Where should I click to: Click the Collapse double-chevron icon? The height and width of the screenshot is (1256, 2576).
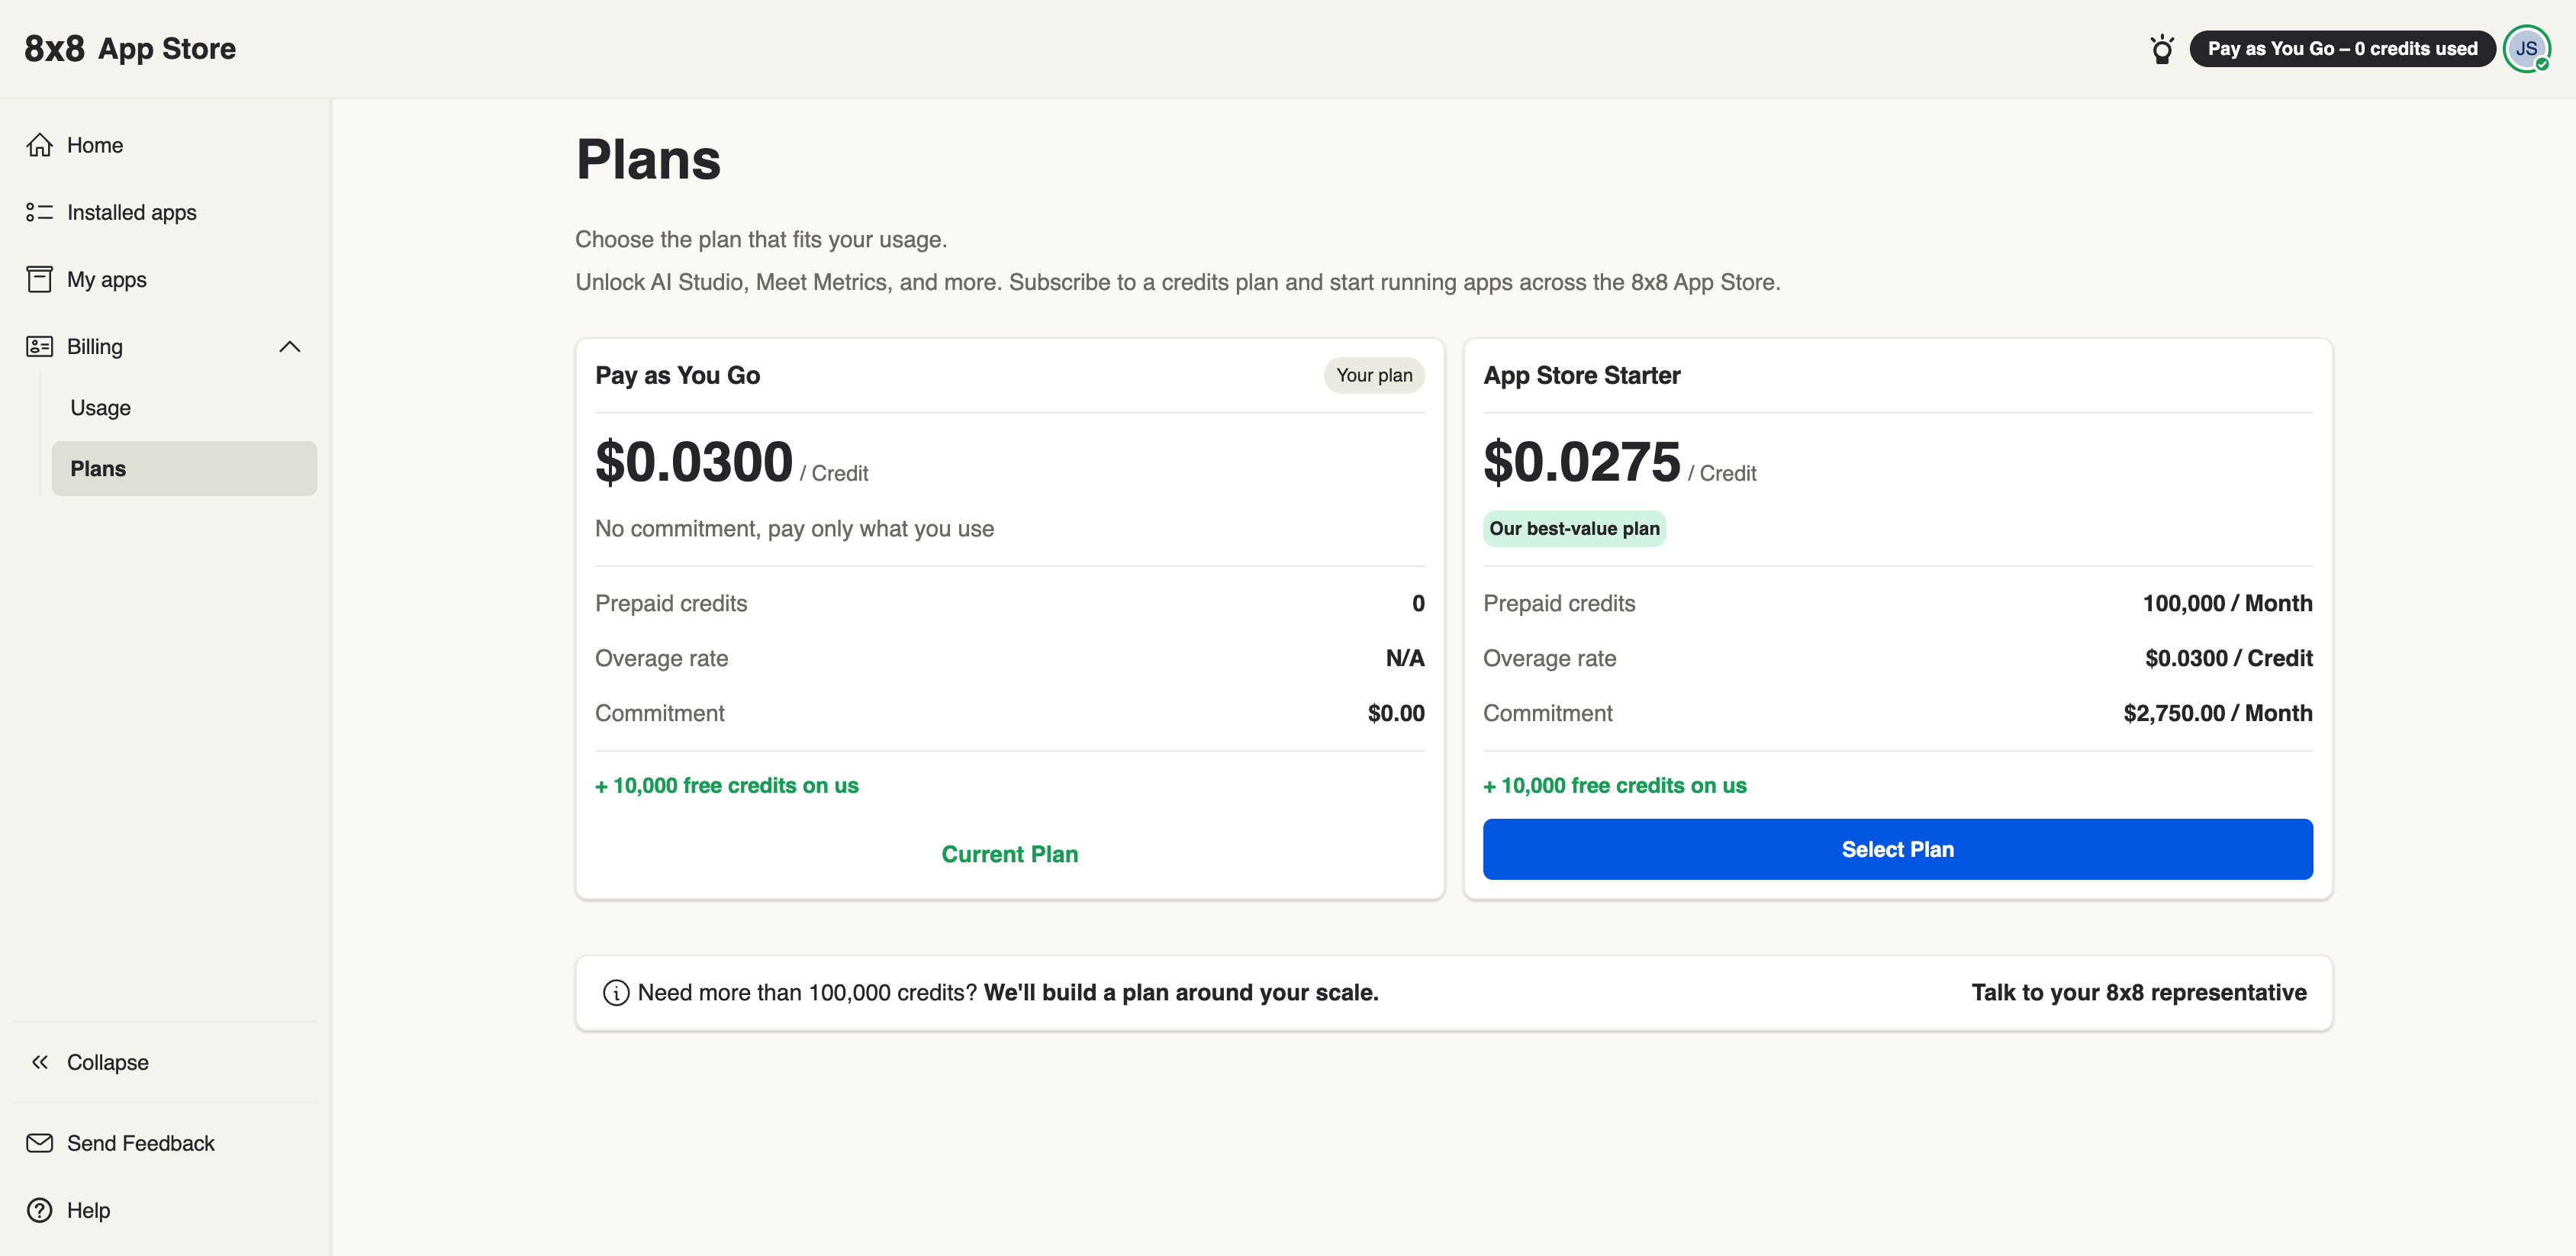pyautogui.click(x=40, y=1062)
